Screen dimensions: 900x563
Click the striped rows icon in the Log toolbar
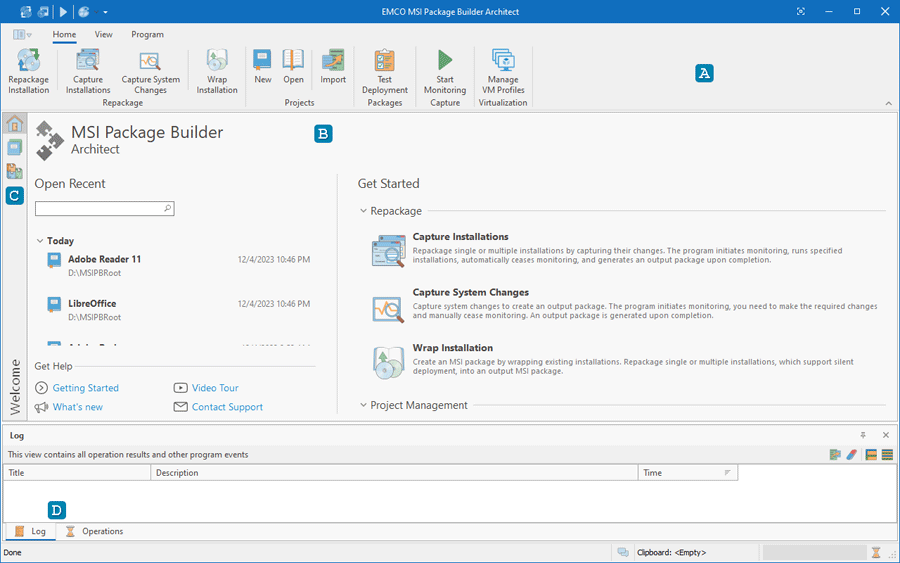pyautogui.click(x=887, y=455)
